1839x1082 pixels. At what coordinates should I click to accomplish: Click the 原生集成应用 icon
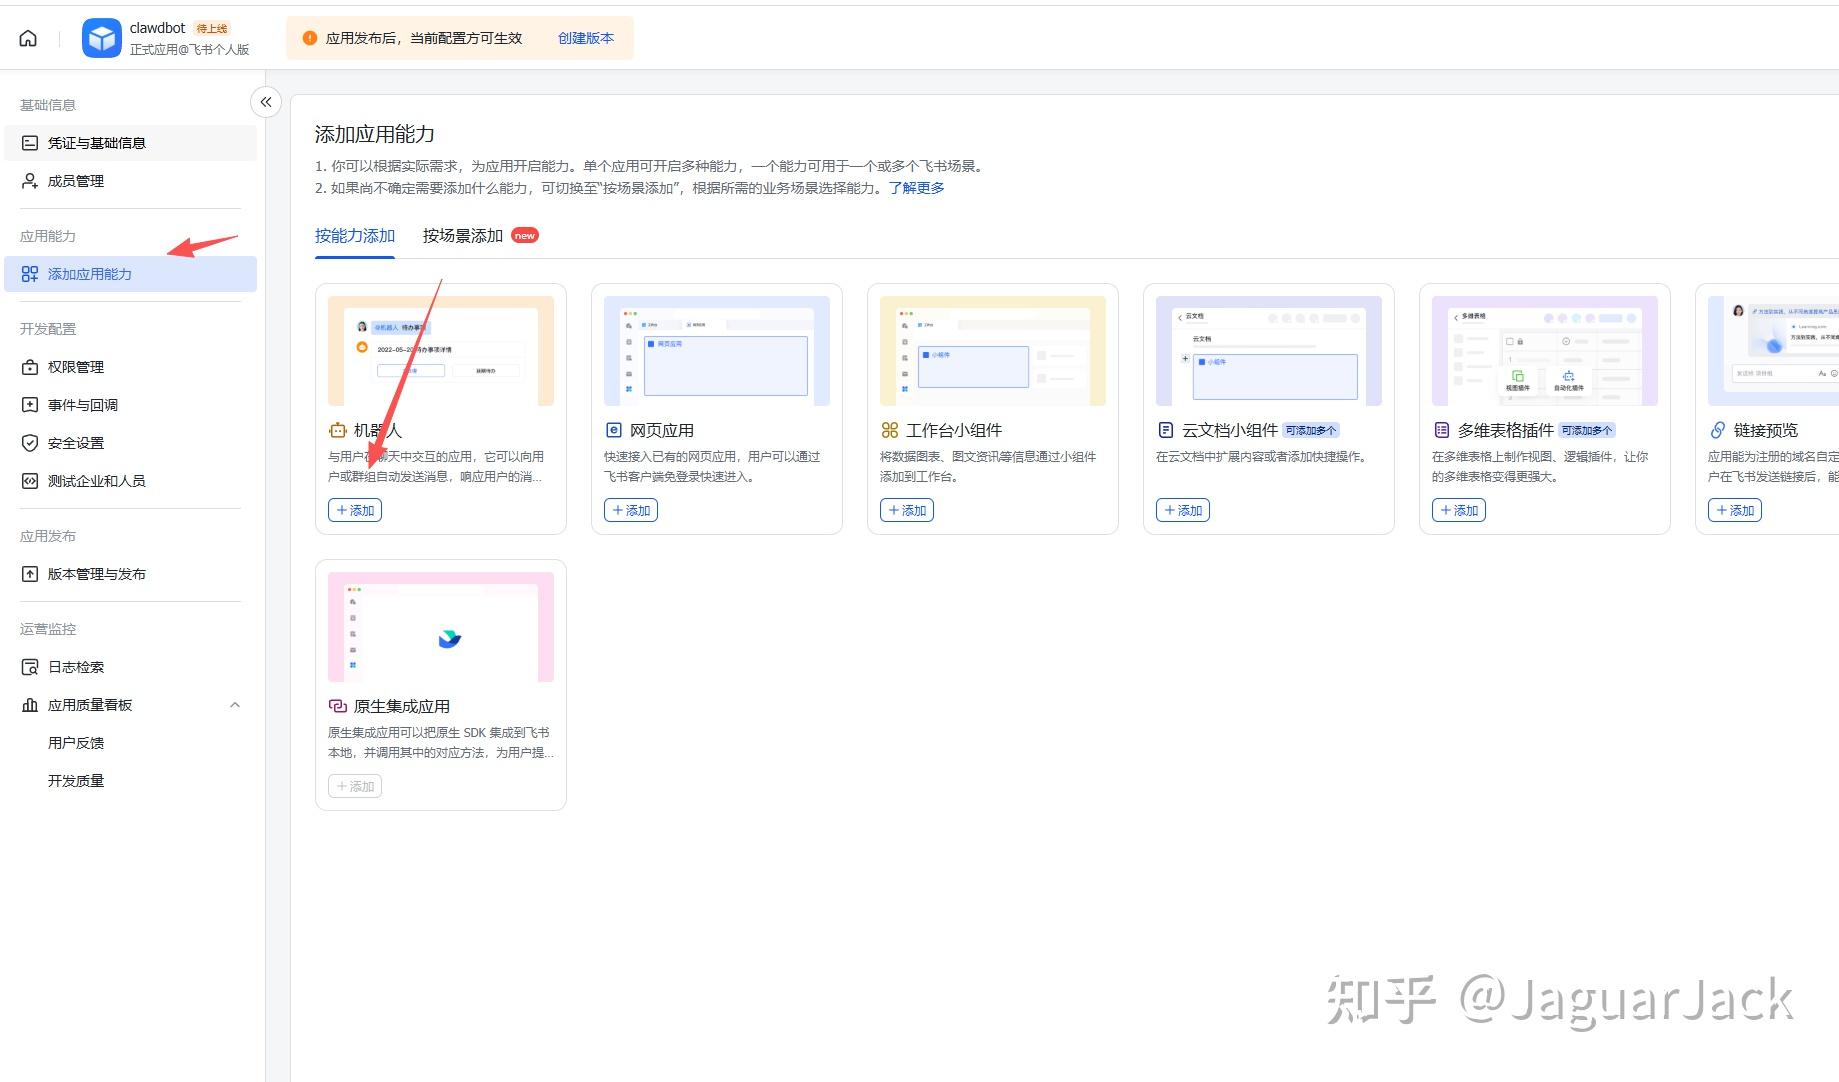[337, 706]
